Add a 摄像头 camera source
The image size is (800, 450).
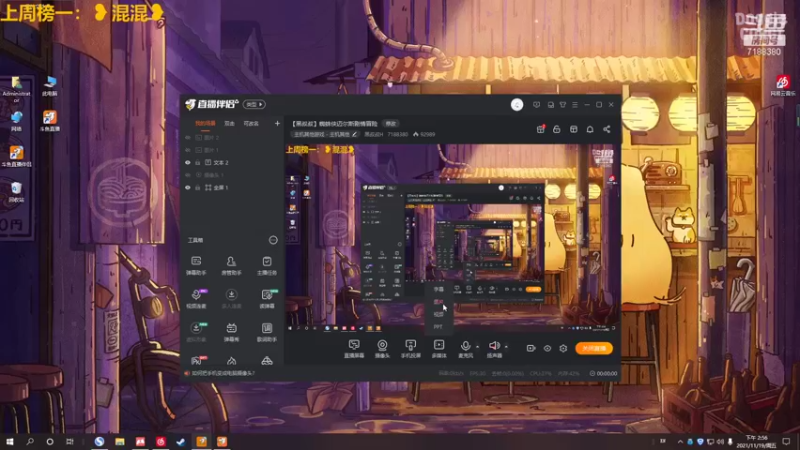382,349
